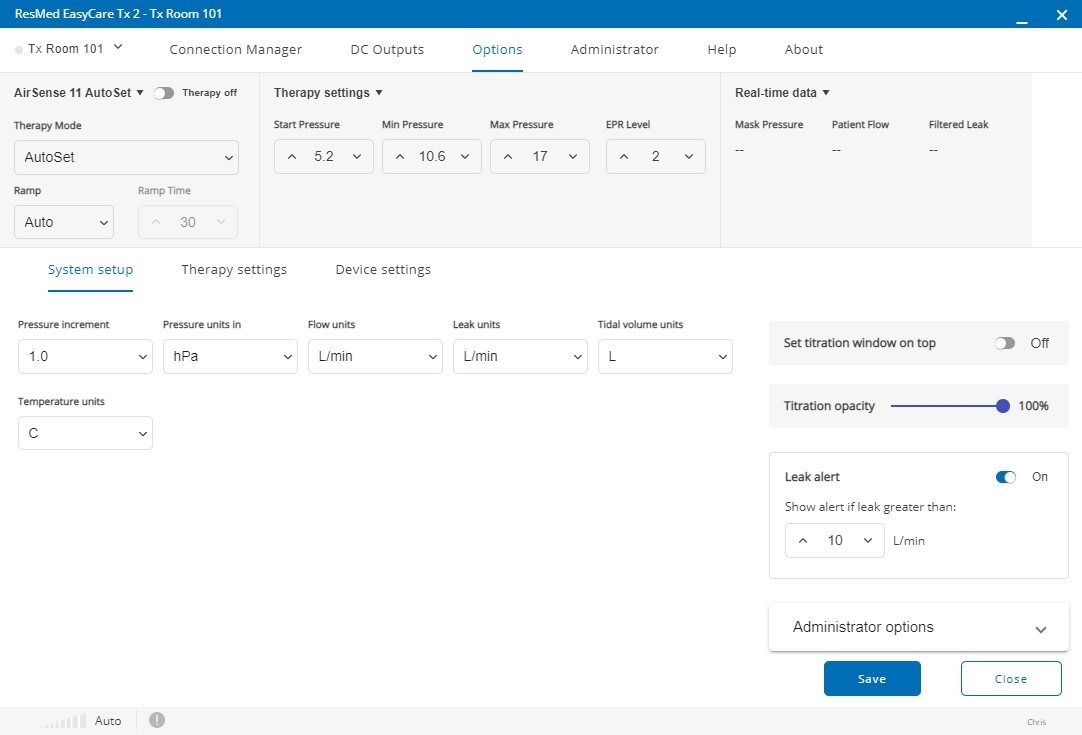Screen dimensions: 1082x735
Task: Toggle the Therapy off switch
Action: click(x=164, y=93)
